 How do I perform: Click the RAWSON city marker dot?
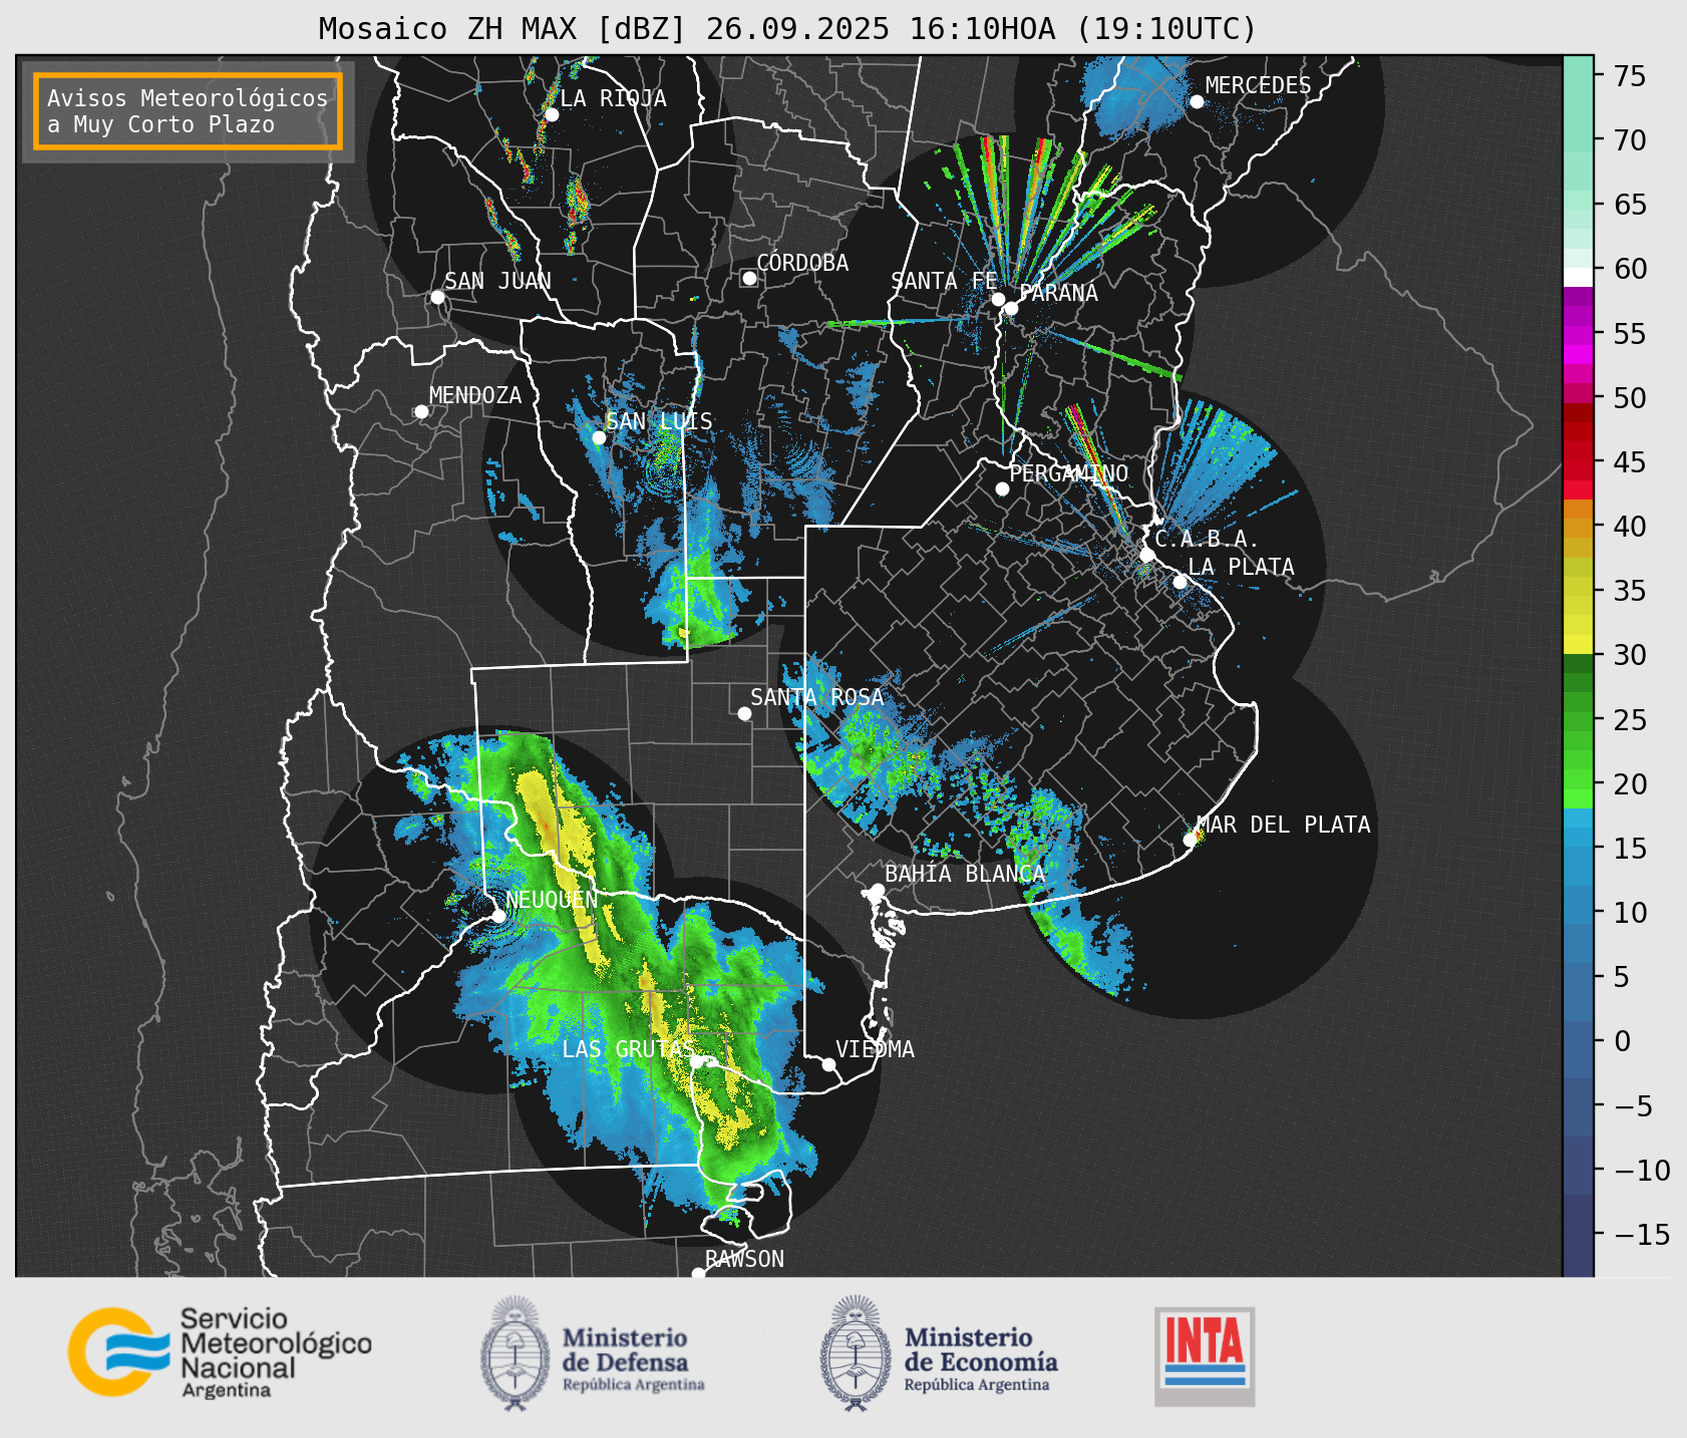tap(698, 1273)
